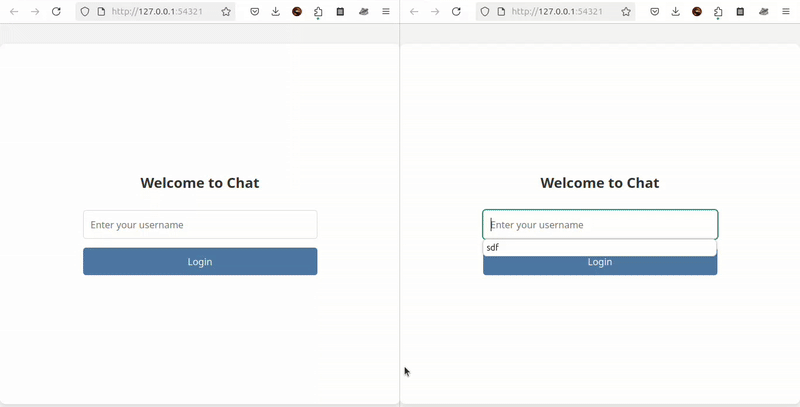Screen dimensions: 800x407
Task: Click the shield icon in right address bar
Action: coord(485,11)
